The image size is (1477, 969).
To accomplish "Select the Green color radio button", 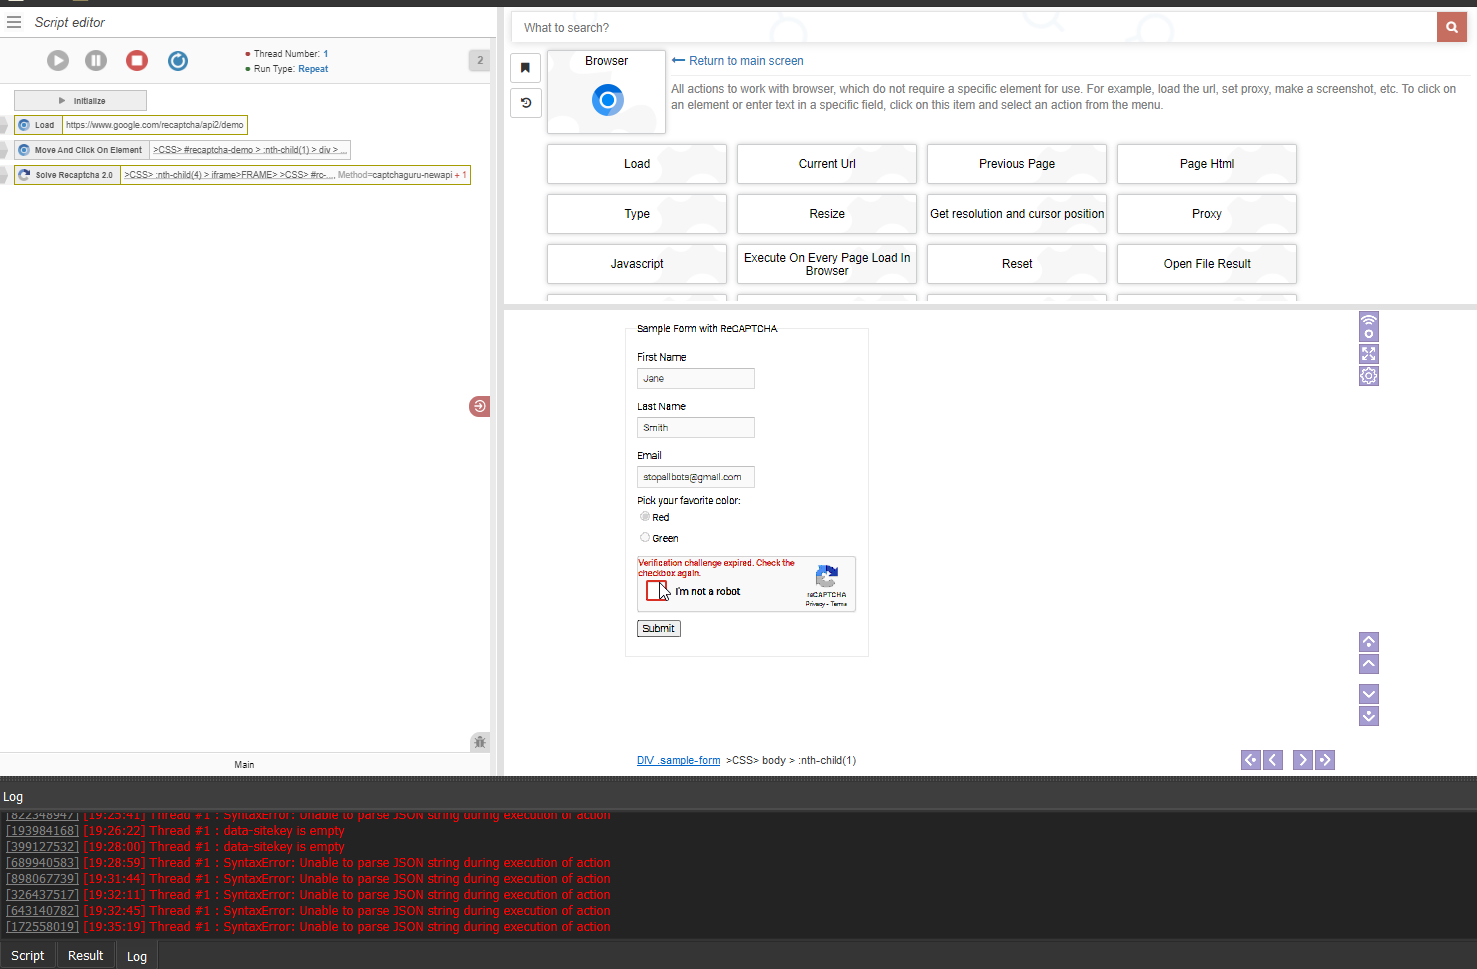I will 645,538.
